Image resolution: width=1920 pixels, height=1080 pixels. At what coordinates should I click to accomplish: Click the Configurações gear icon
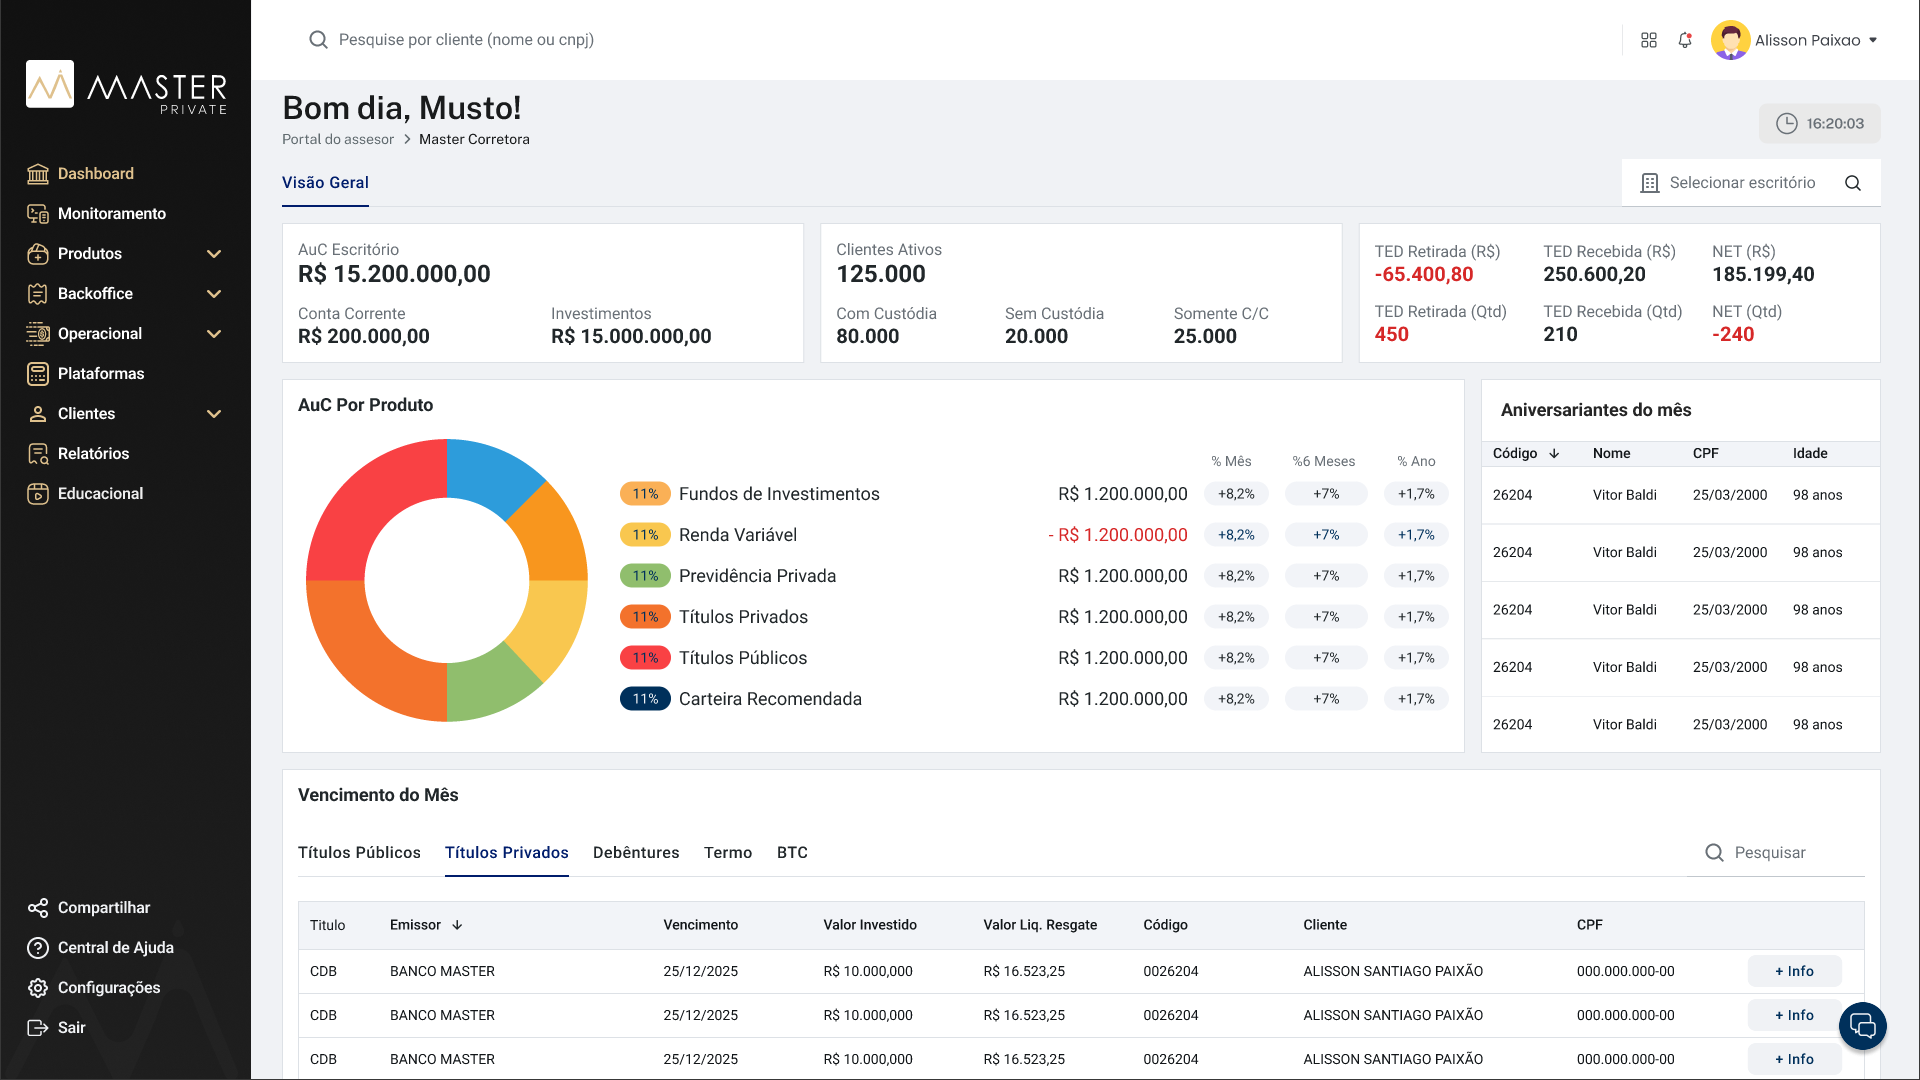pos(38,988)
